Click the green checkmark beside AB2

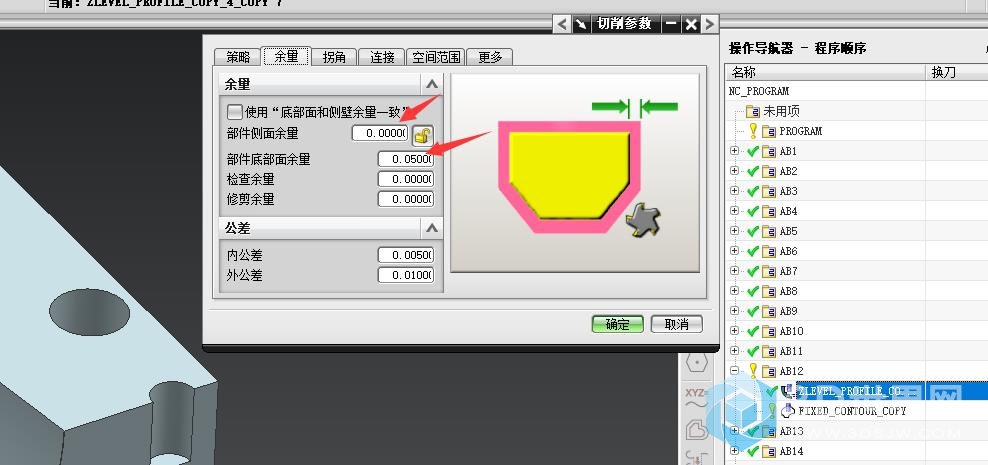[752, 171]
